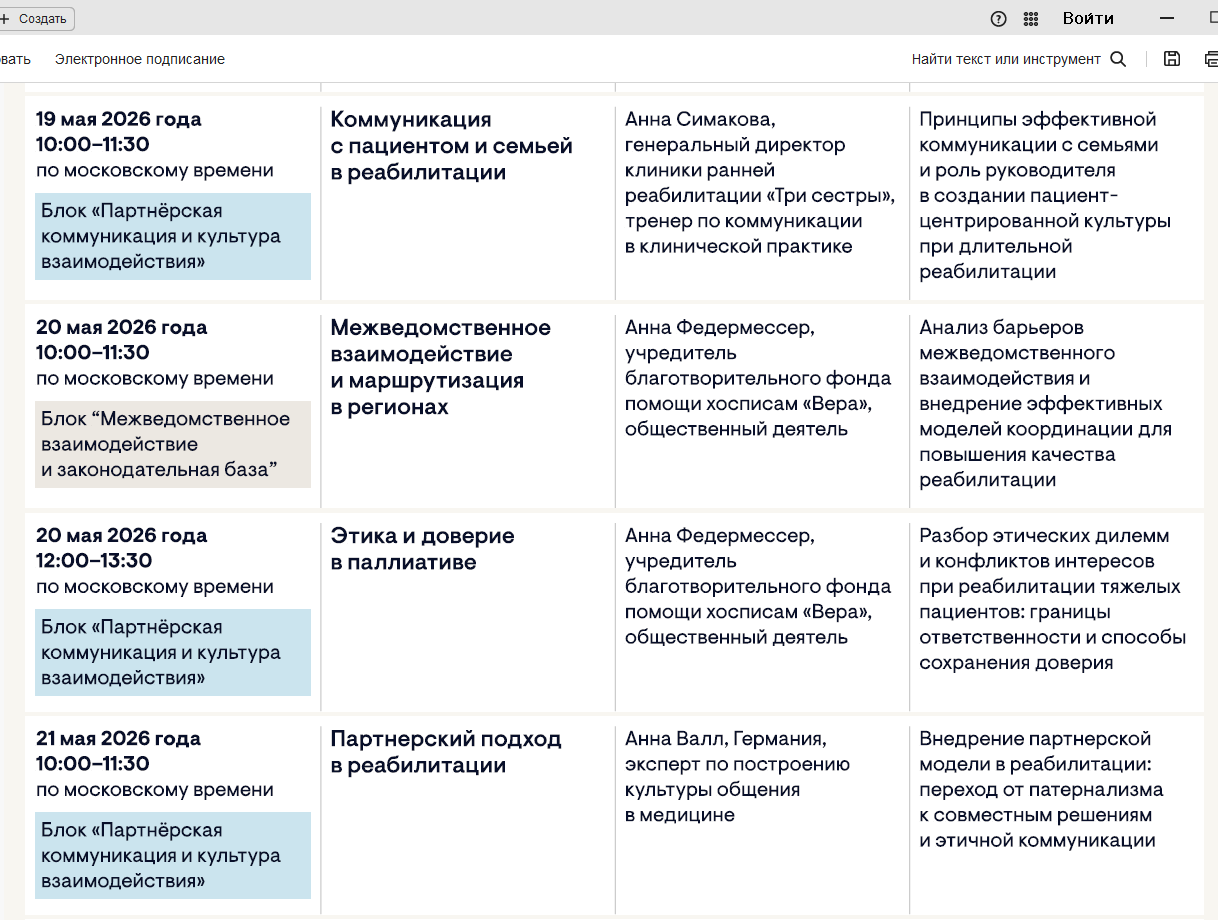This screenshot has height=920, width=1218.
Task: Click the heading «Партнерский подход в реабилитации»
Action: click(446, 752)
